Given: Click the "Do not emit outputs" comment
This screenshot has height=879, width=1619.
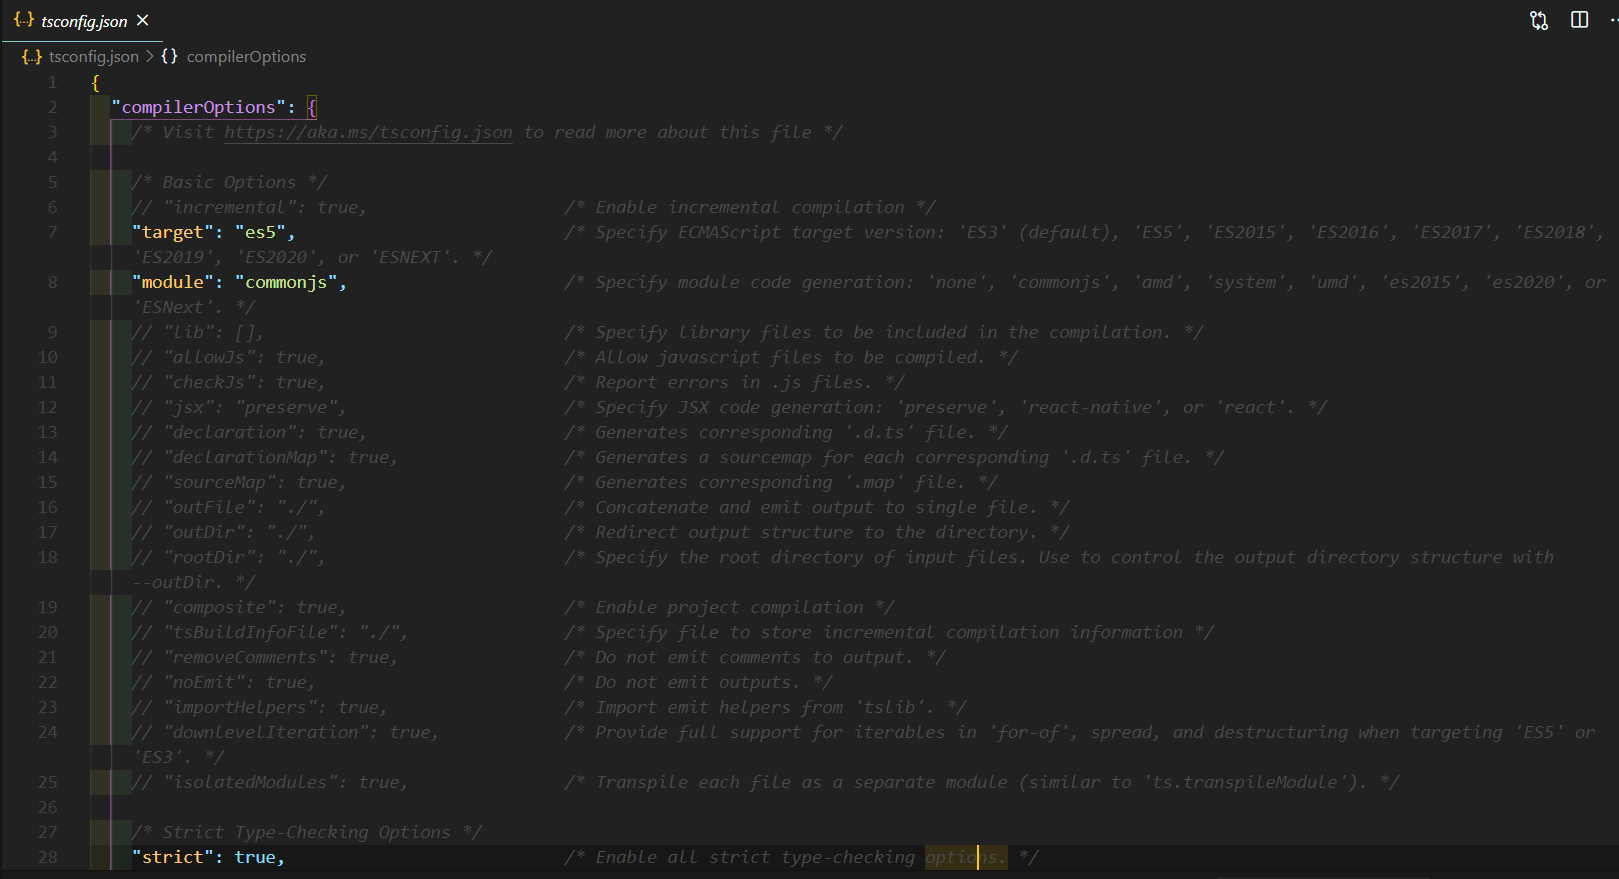Looking at the screenshot, I should 698,682.
